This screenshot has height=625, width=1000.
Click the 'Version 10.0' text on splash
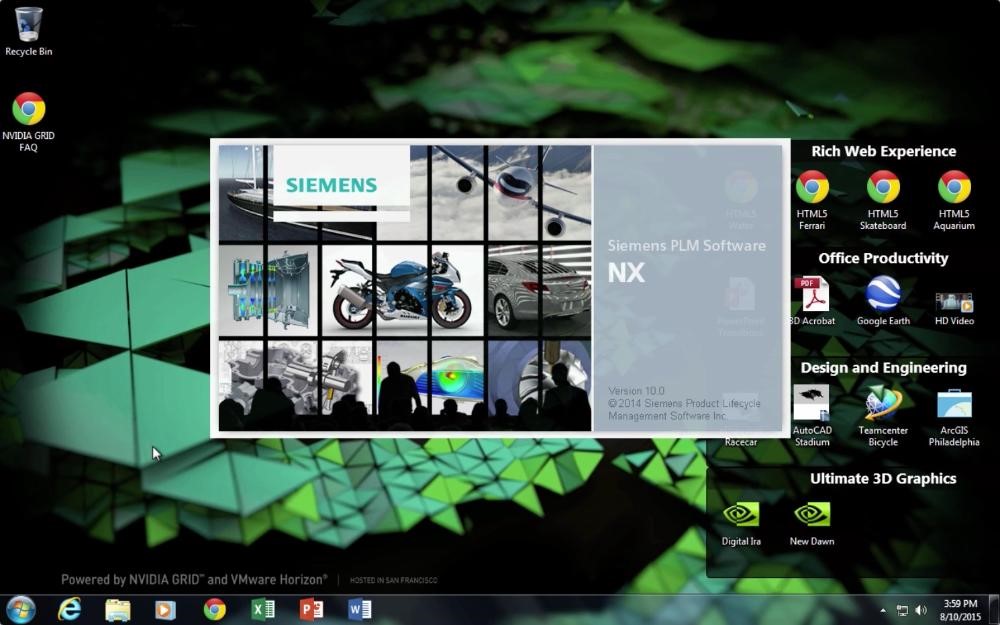click(636, 390)
